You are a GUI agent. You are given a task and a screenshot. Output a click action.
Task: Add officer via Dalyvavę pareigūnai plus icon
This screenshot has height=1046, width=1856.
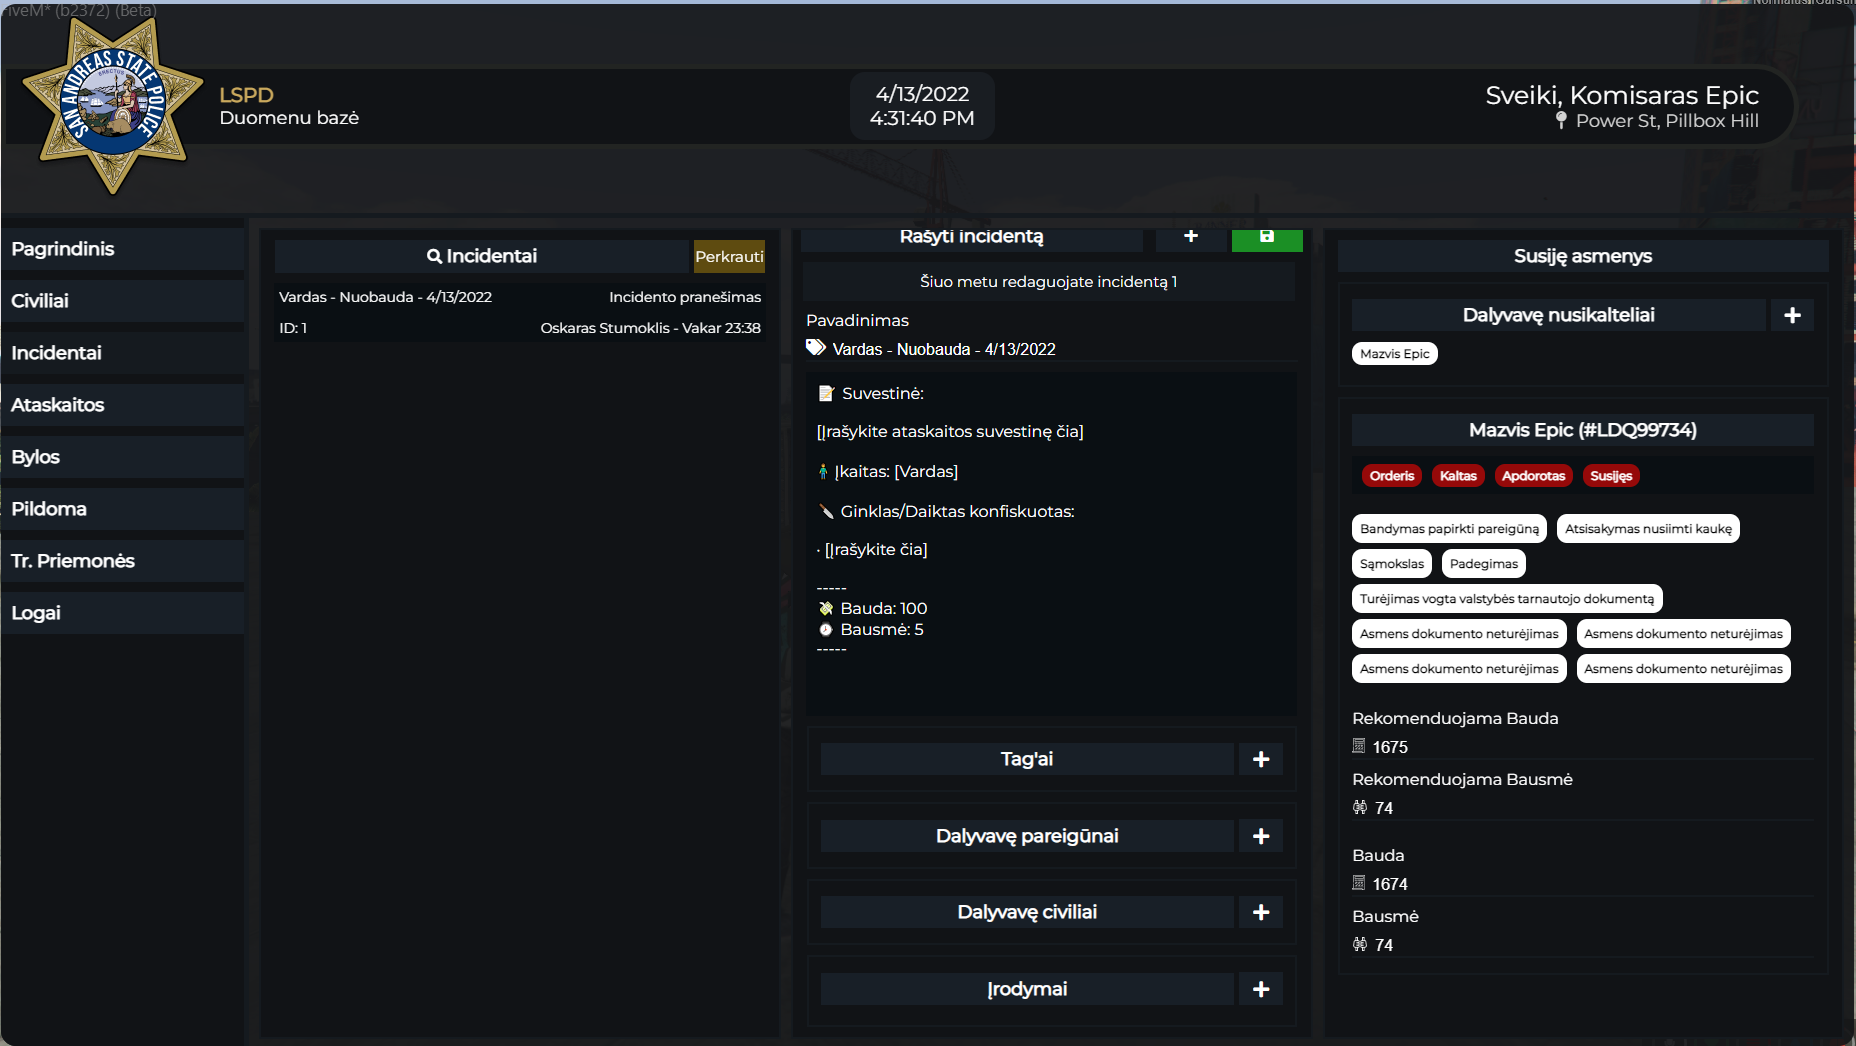click(1260, 836)
